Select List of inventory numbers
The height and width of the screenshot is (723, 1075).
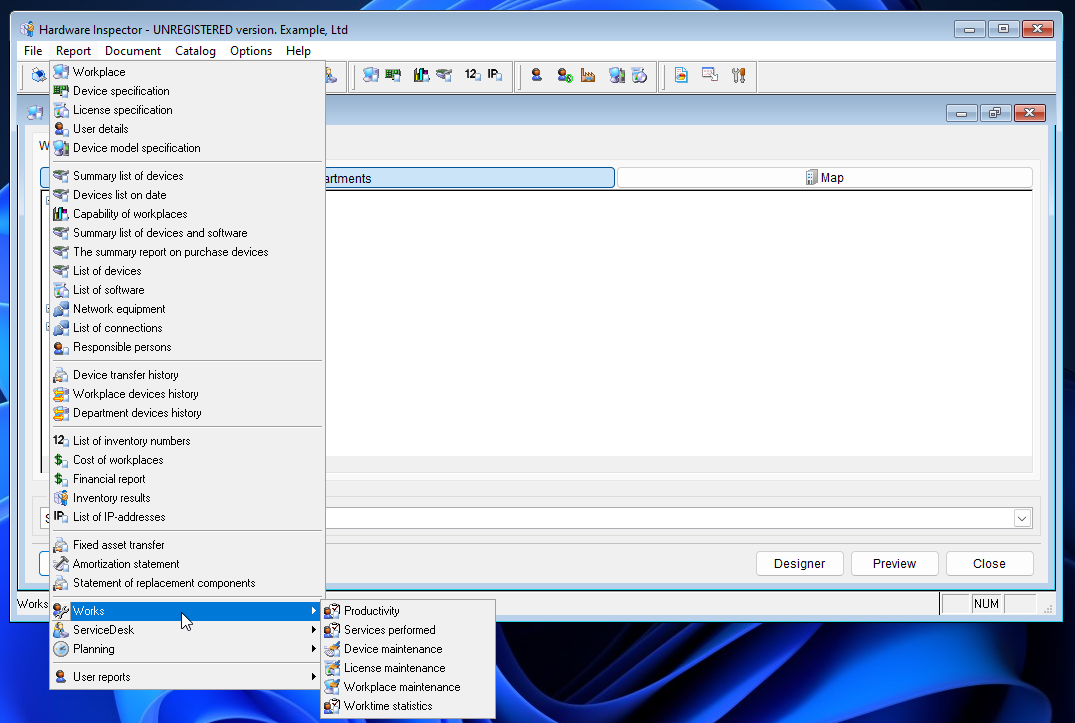point(187,441)
